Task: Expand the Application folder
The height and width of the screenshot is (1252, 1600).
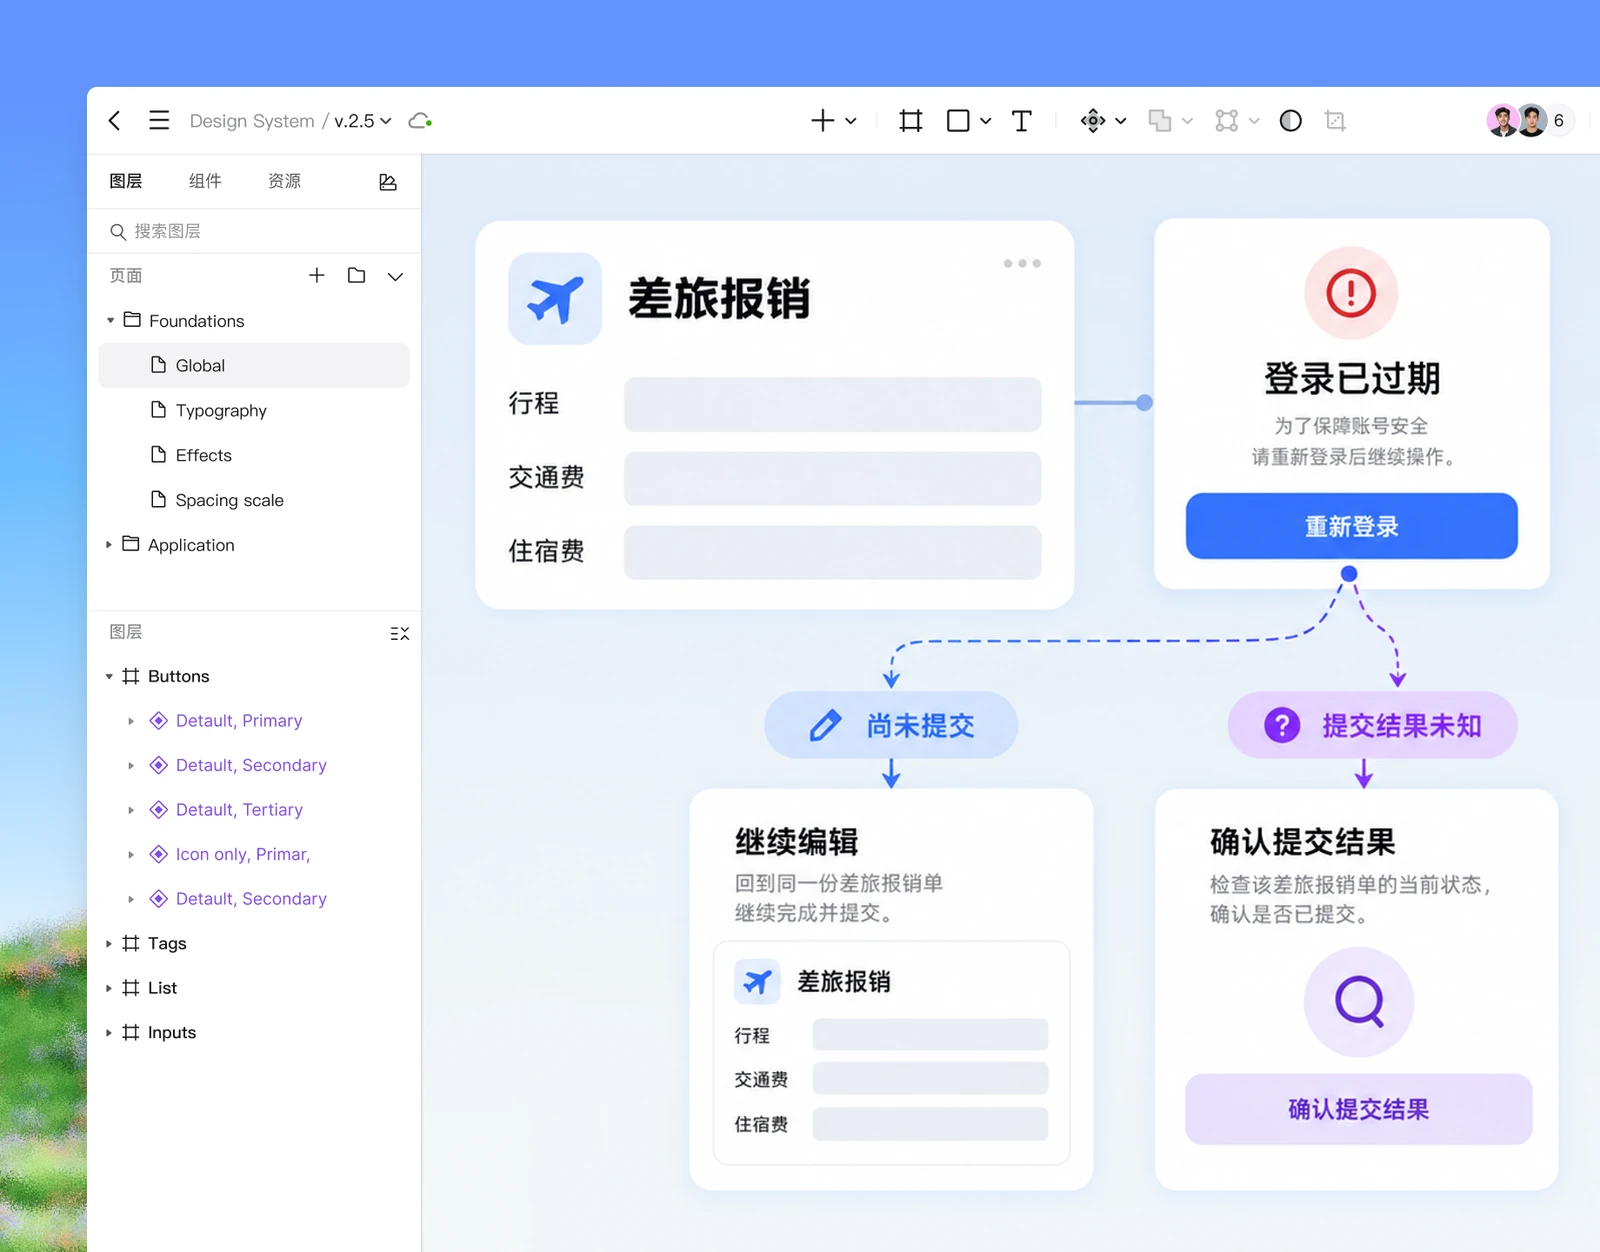Action: click(x=109, y=545)
